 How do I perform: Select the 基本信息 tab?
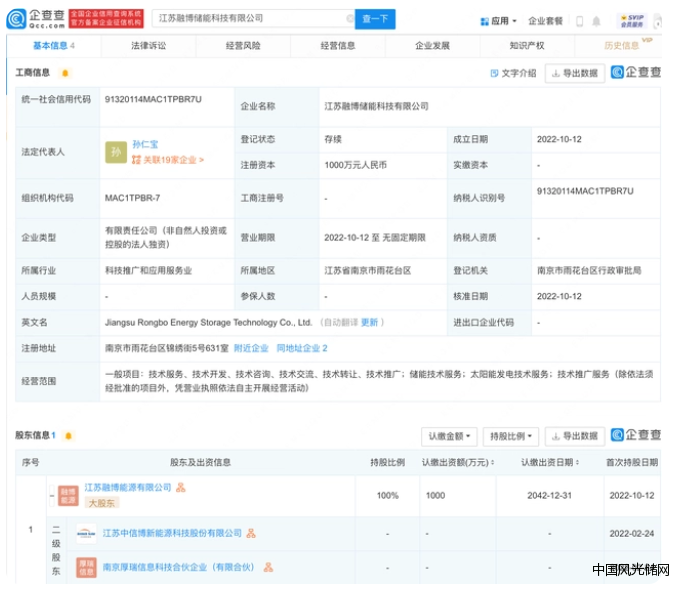(54, 45)
